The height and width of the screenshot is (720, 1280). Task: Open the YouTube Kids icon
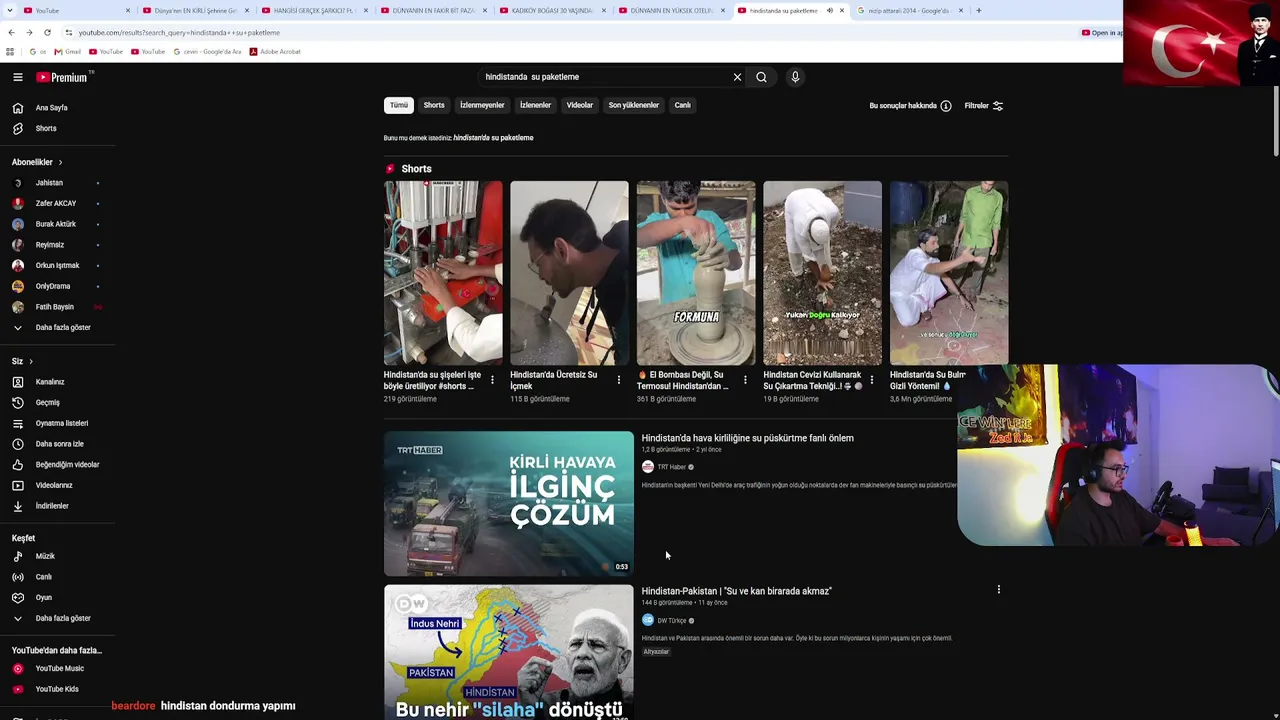coord(18,689)
